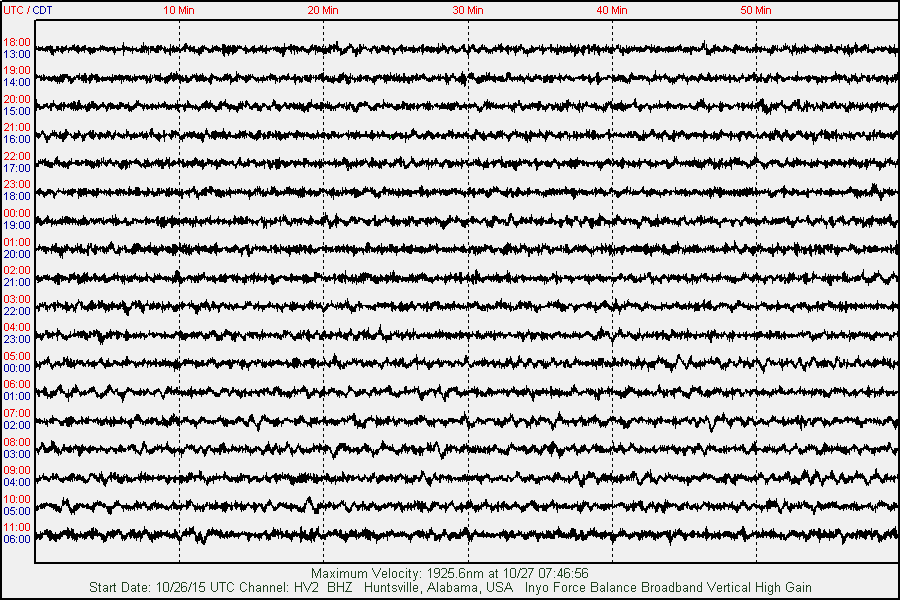
Task: Select the 06:00 CDT row label
Action: point(17,539)
